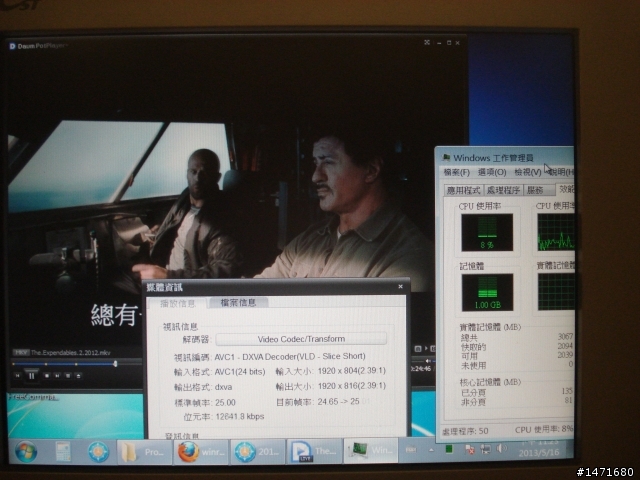The height and width of the screenshot is (480, 640).
Task: Click the output size 1920 x 816 value
Action: tap(351, 386)
